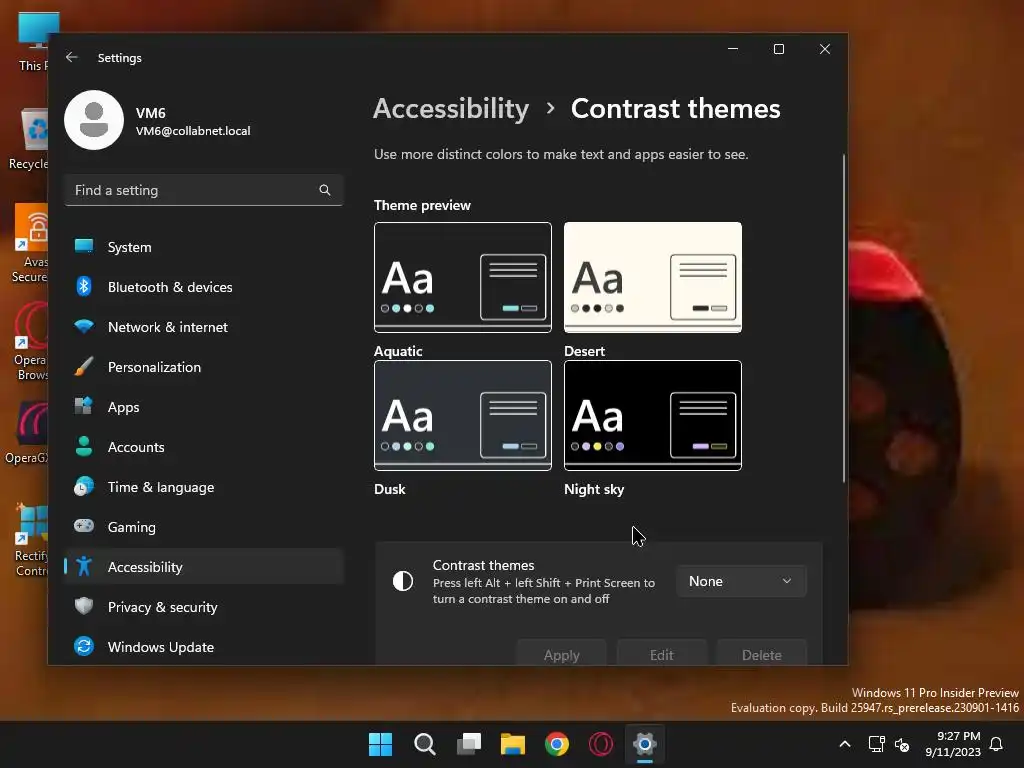Open File Explorer from taskbar

513,744
